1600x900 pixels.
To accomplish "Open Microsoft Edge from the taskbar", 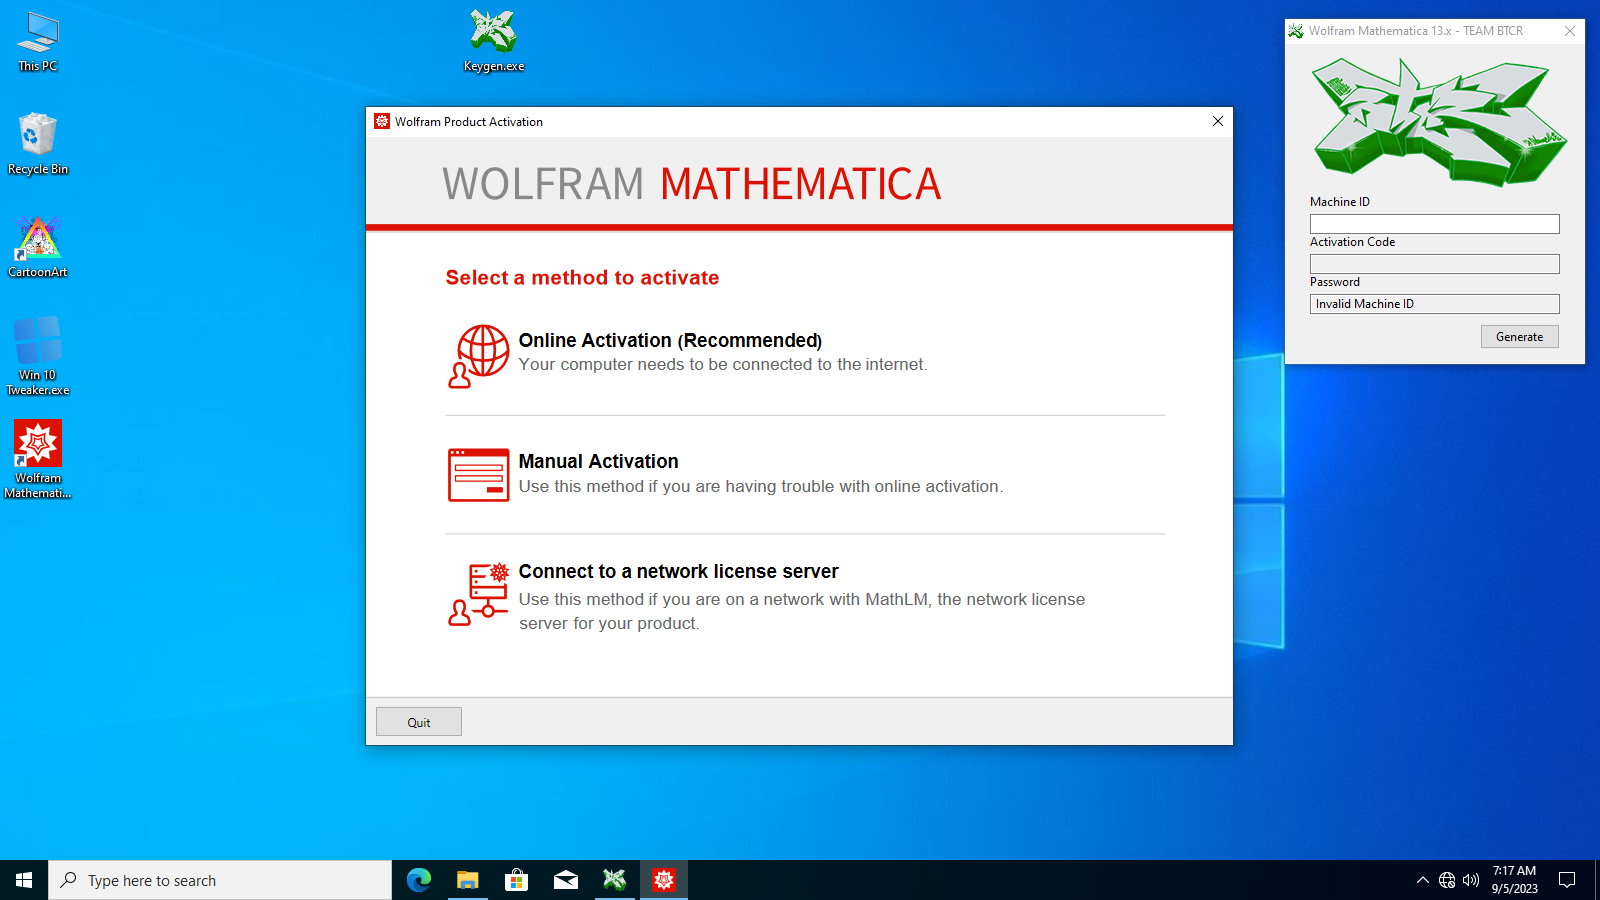I will coord(419,880).
